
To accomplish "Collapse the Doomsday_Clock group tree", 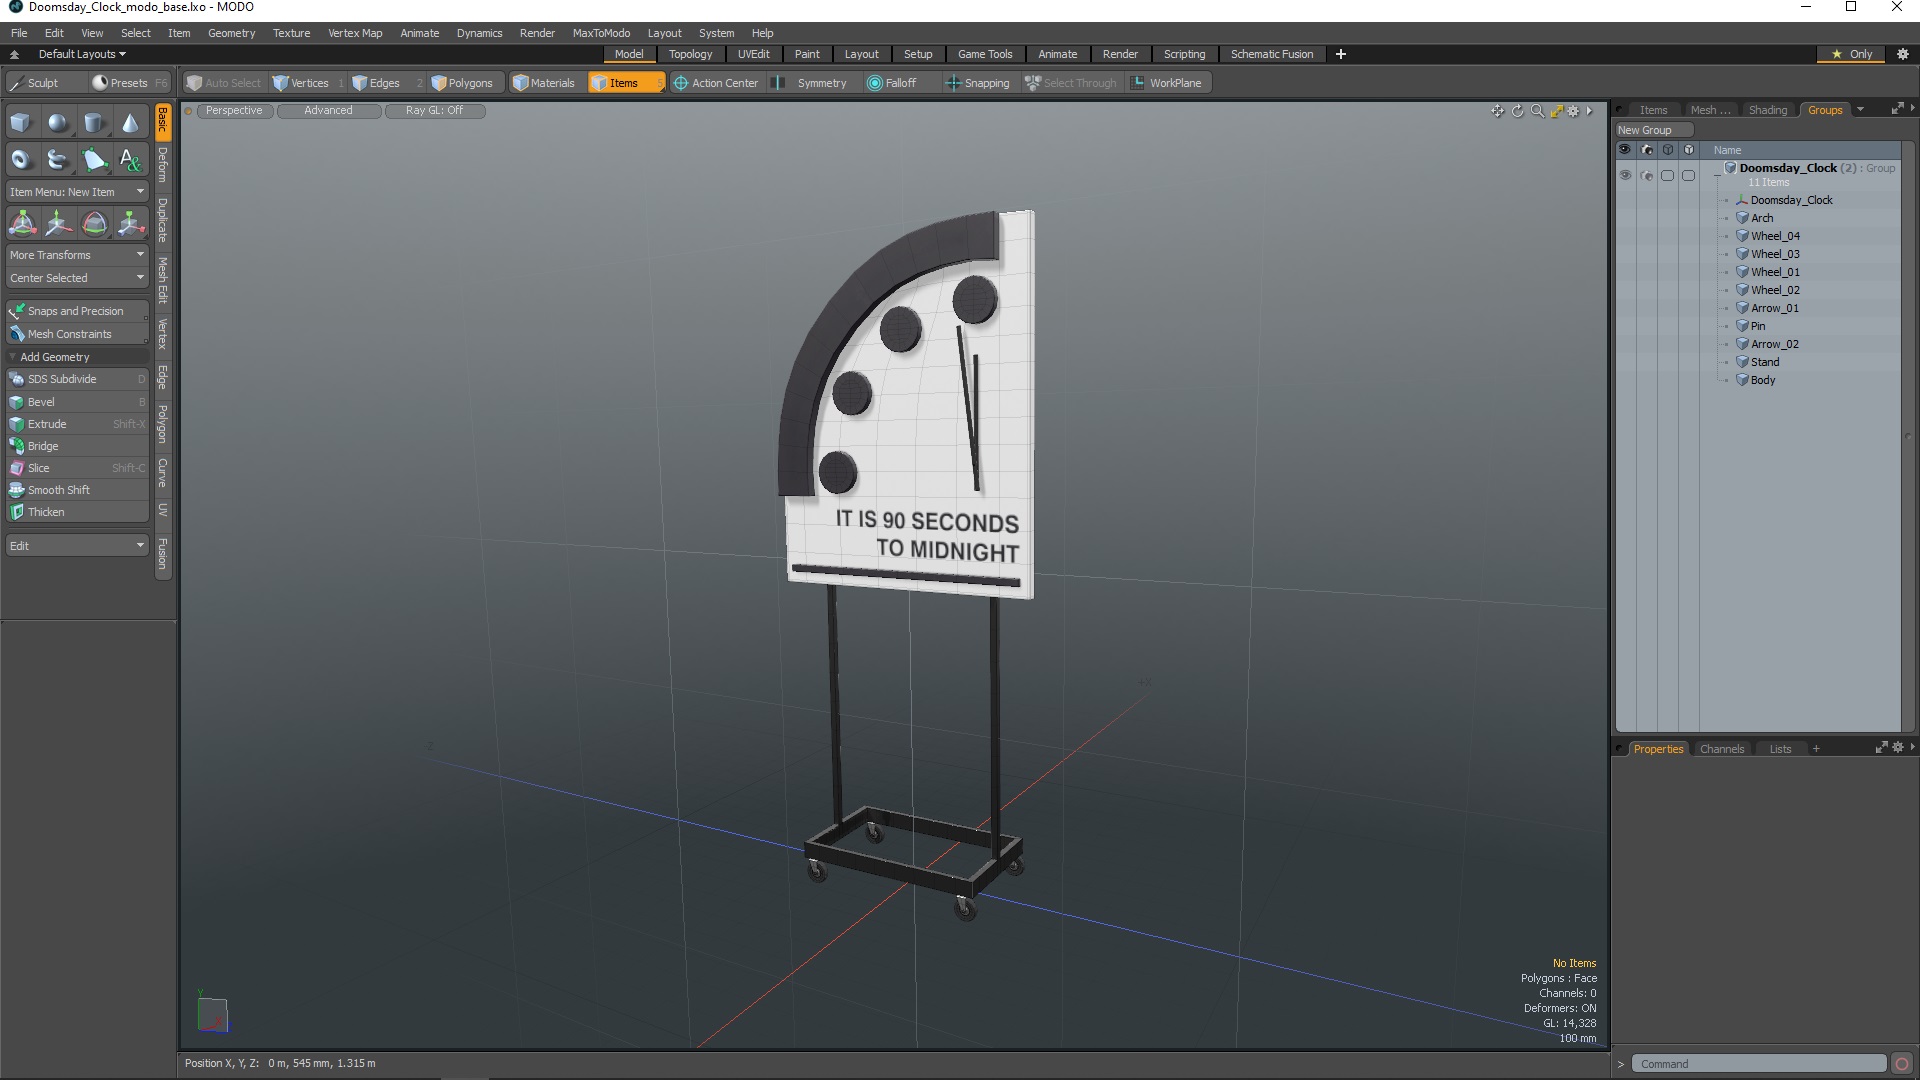I will click(1718, 175).
